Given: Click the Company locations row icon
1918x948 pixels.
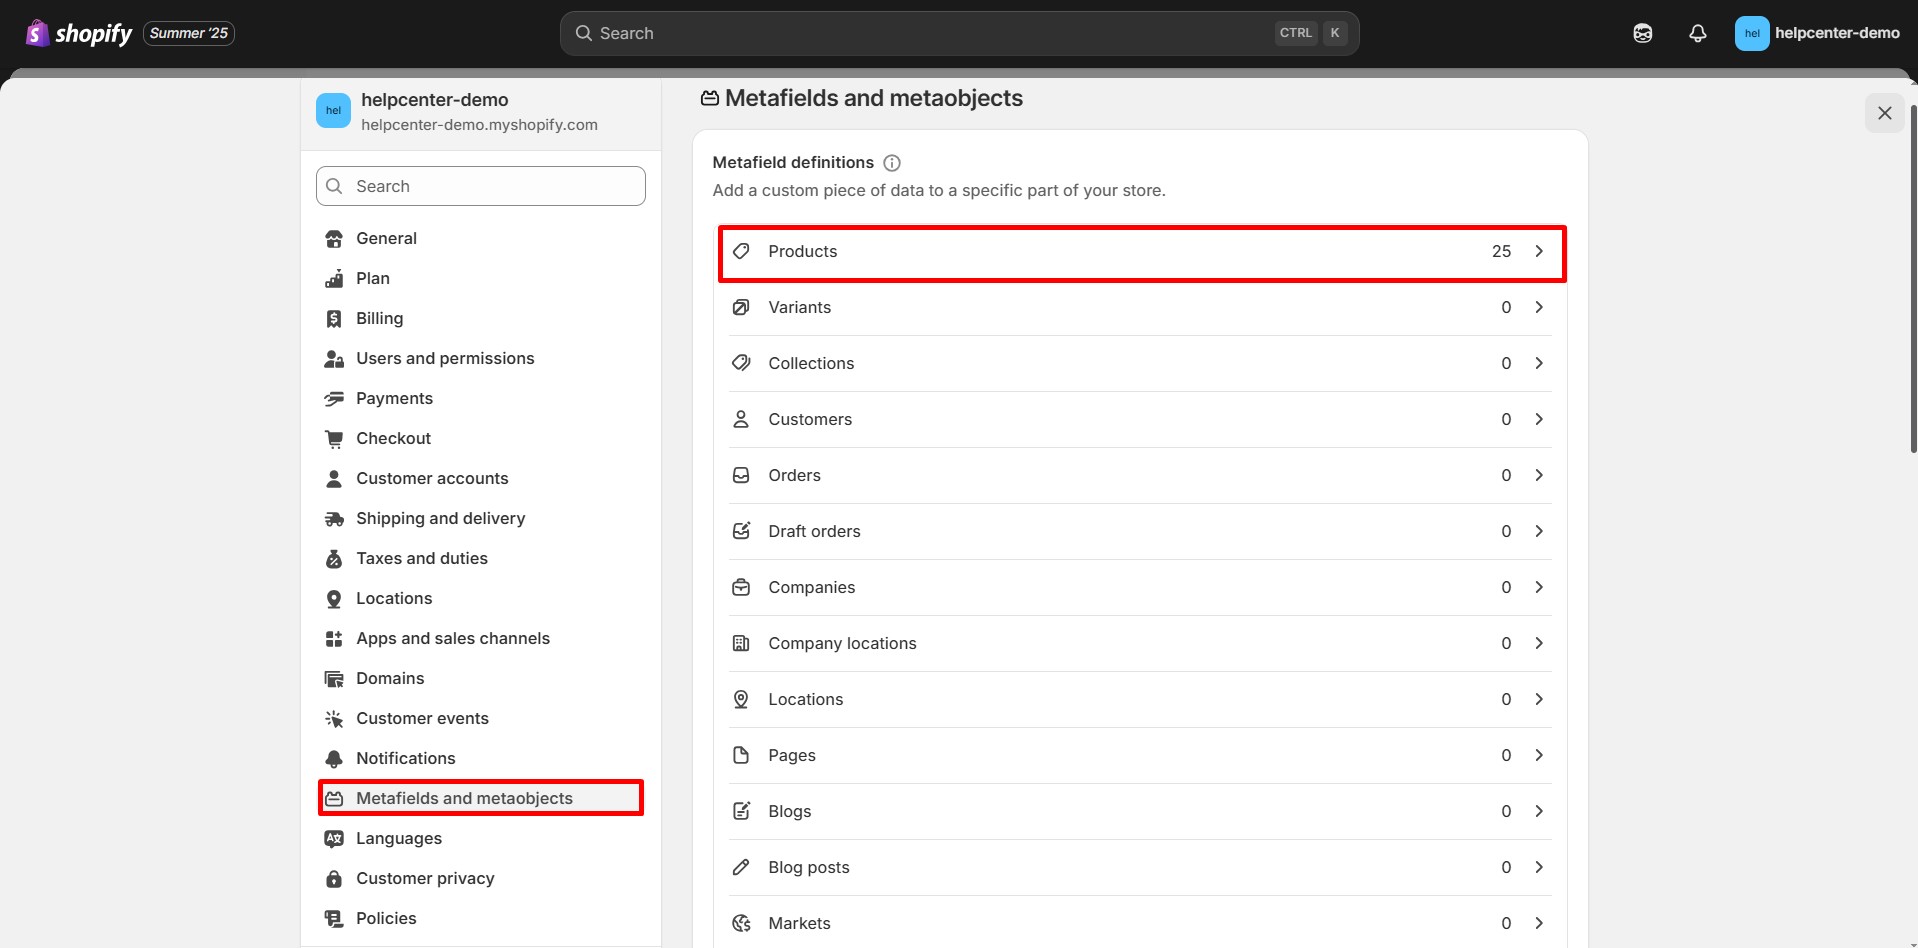Looking at the screenshot, I should point(741,643).
